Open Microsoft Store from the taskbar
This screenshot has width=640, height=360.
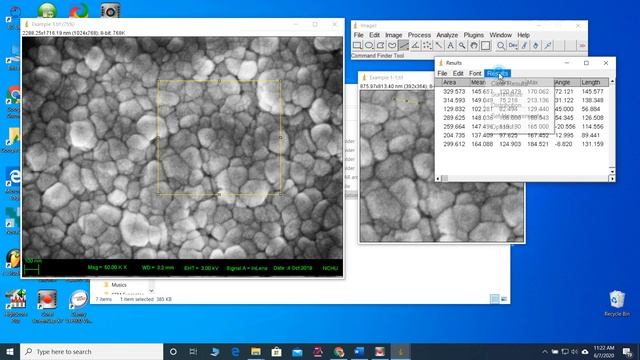coord(276,351)
